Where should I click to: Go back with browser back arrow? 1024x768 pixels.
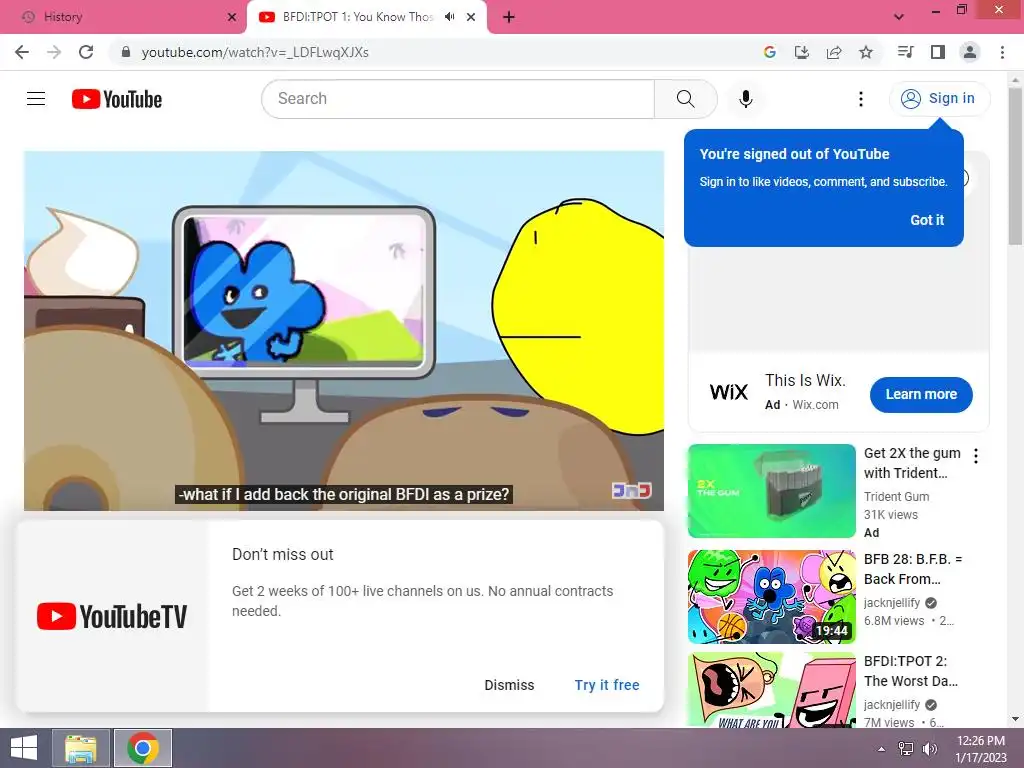pyautogui.click(x=22, y=52)
